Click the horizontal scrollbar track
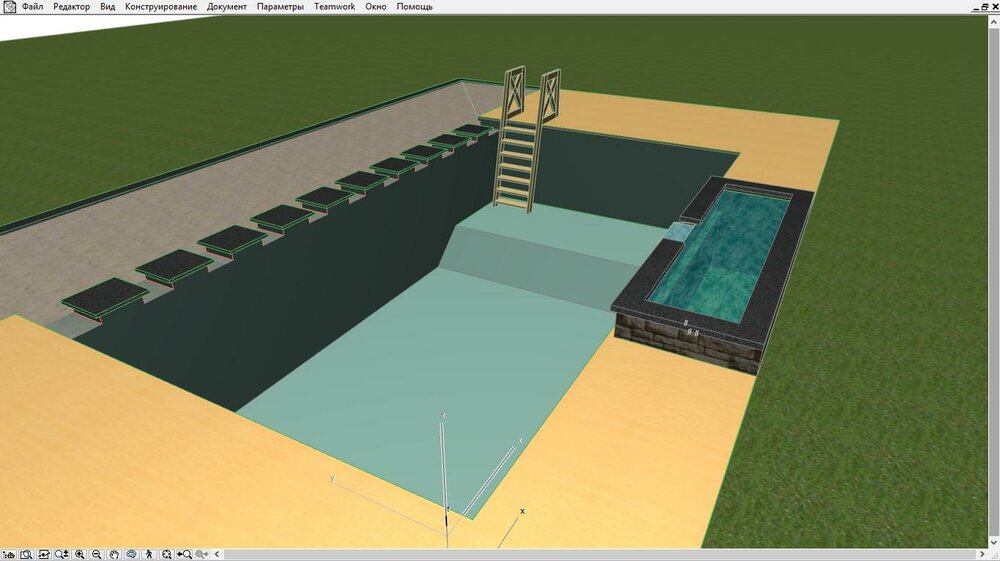Image resolution: width=1000 pixels, height=561 pixels. pos(599,555)
